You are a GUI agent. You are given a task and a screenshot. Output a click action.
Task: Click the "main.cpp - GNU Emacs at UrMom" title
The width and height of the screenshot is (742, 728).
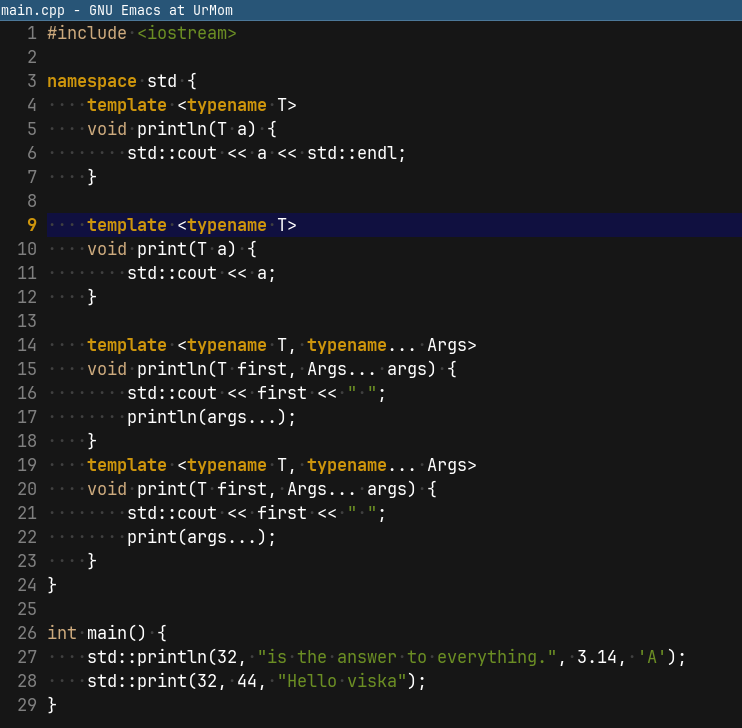pos(116,10)
